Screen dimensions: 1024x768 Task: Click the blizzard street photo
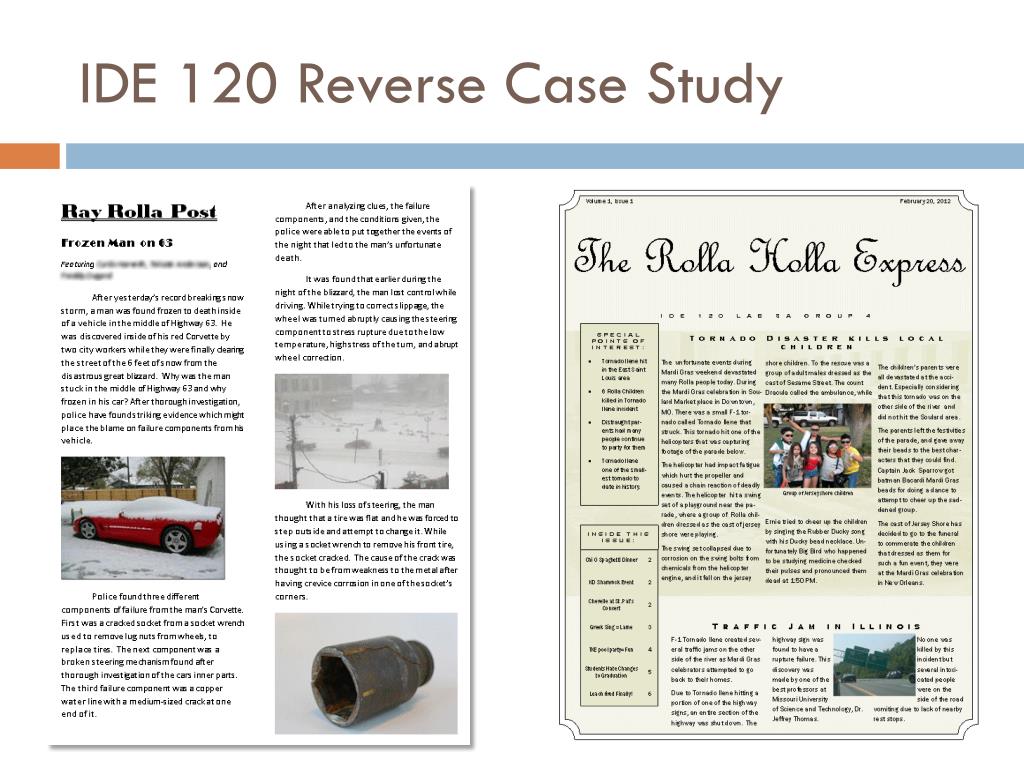tap(362, 431)
